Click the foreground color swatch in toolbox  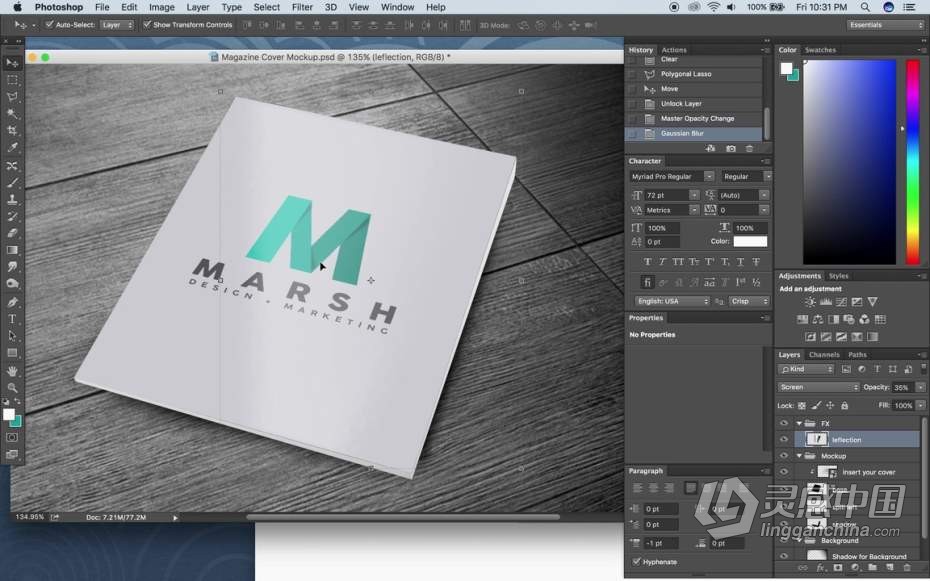pyautogui.click(x=8, y=414)
